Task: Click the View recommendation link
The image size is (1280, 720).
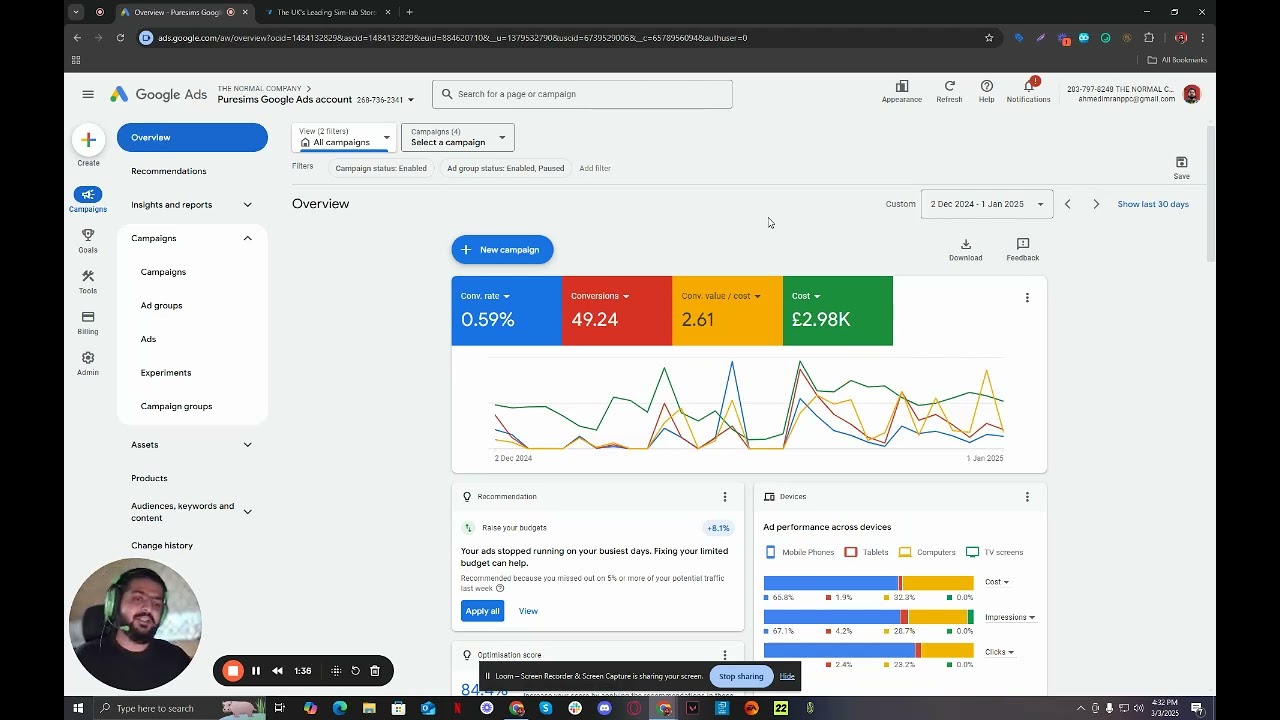Action: click(x=528, y=611)
